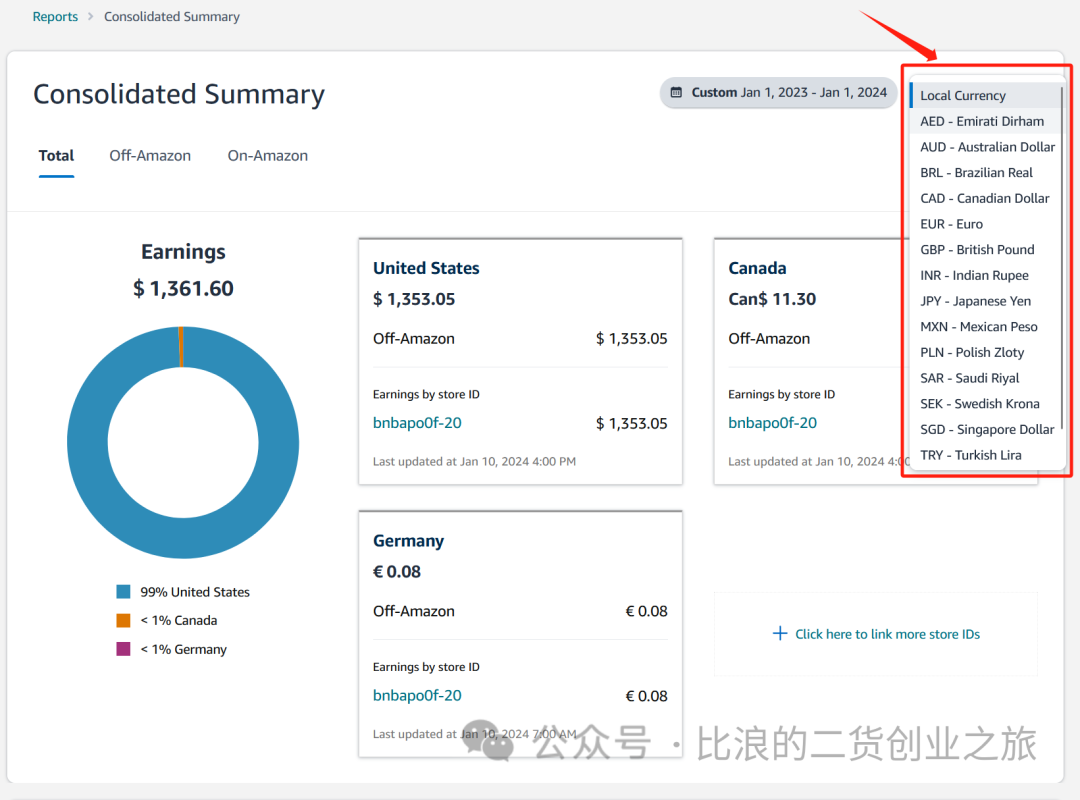Choose INR - Indian Rupee currency
This screenshot has height=800, width=1080.
click(986, 275)
